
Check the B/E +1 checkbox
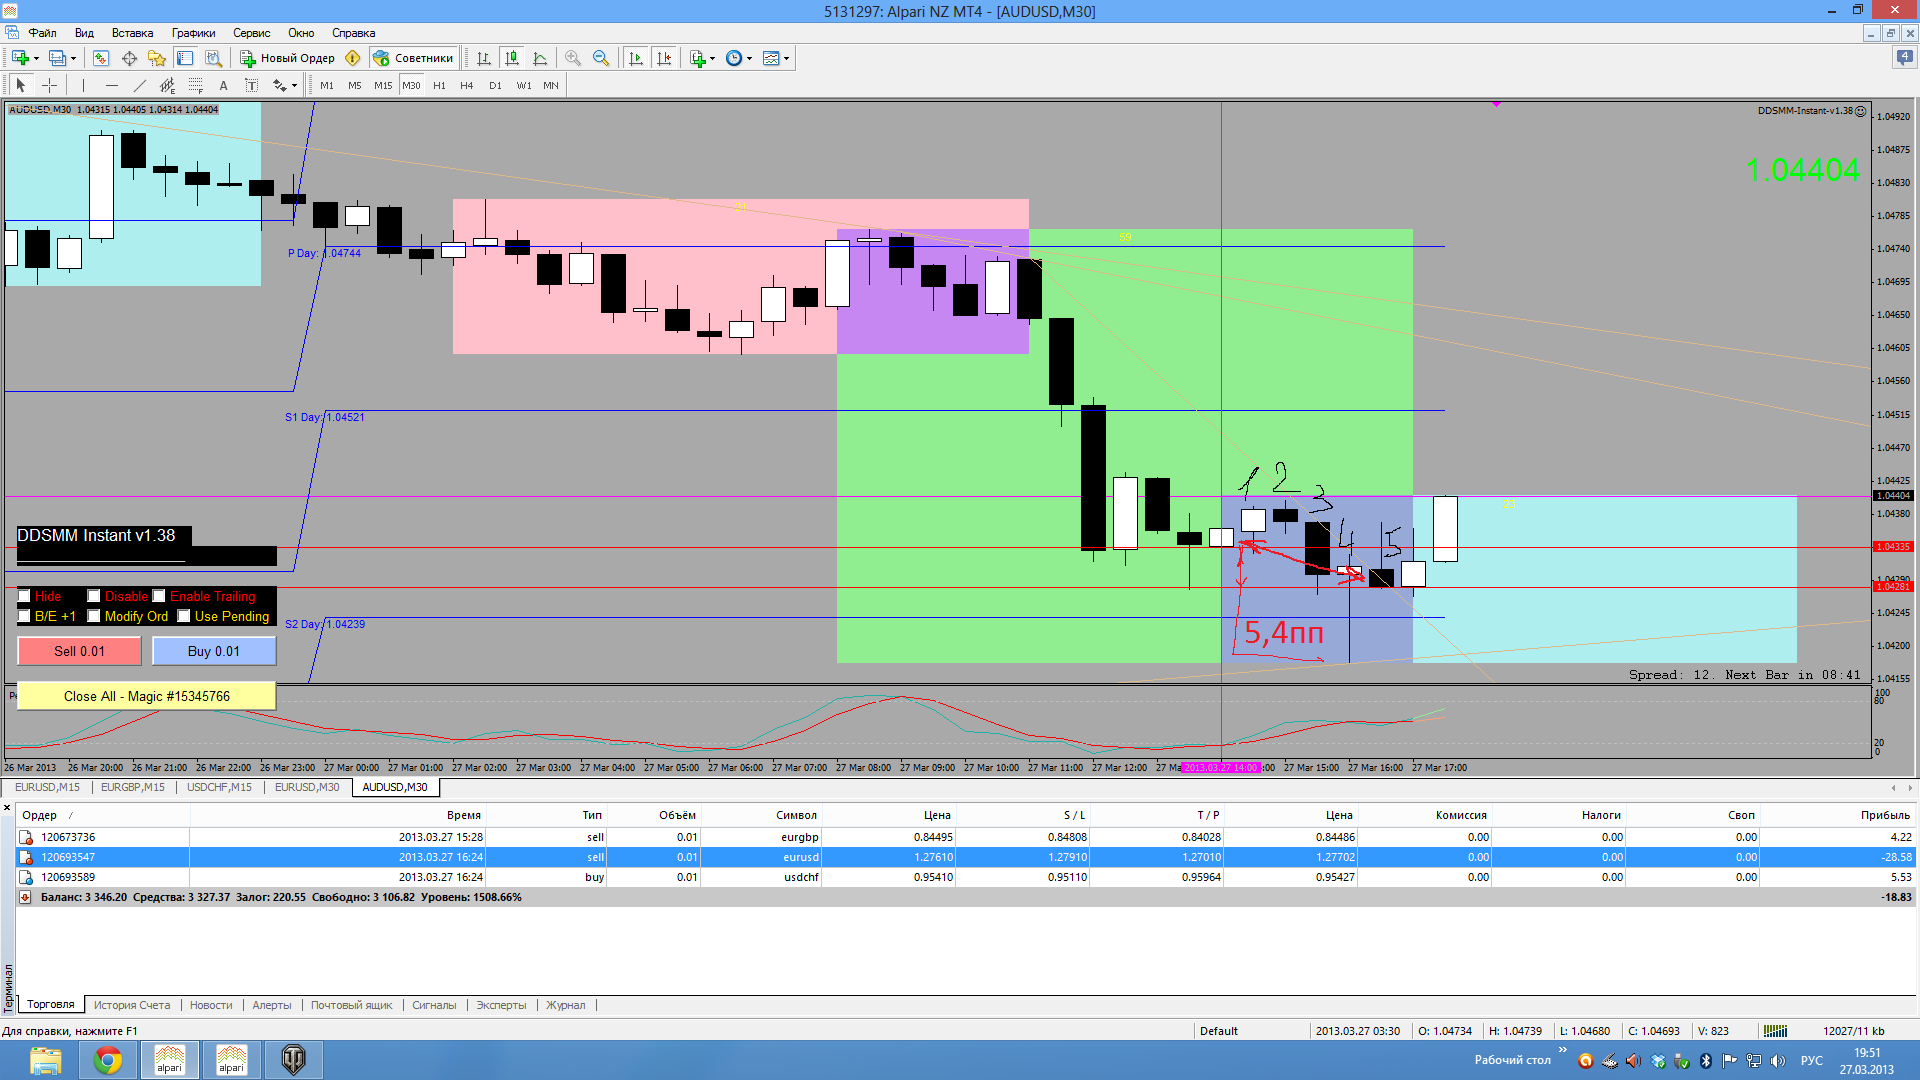(24, 616)
